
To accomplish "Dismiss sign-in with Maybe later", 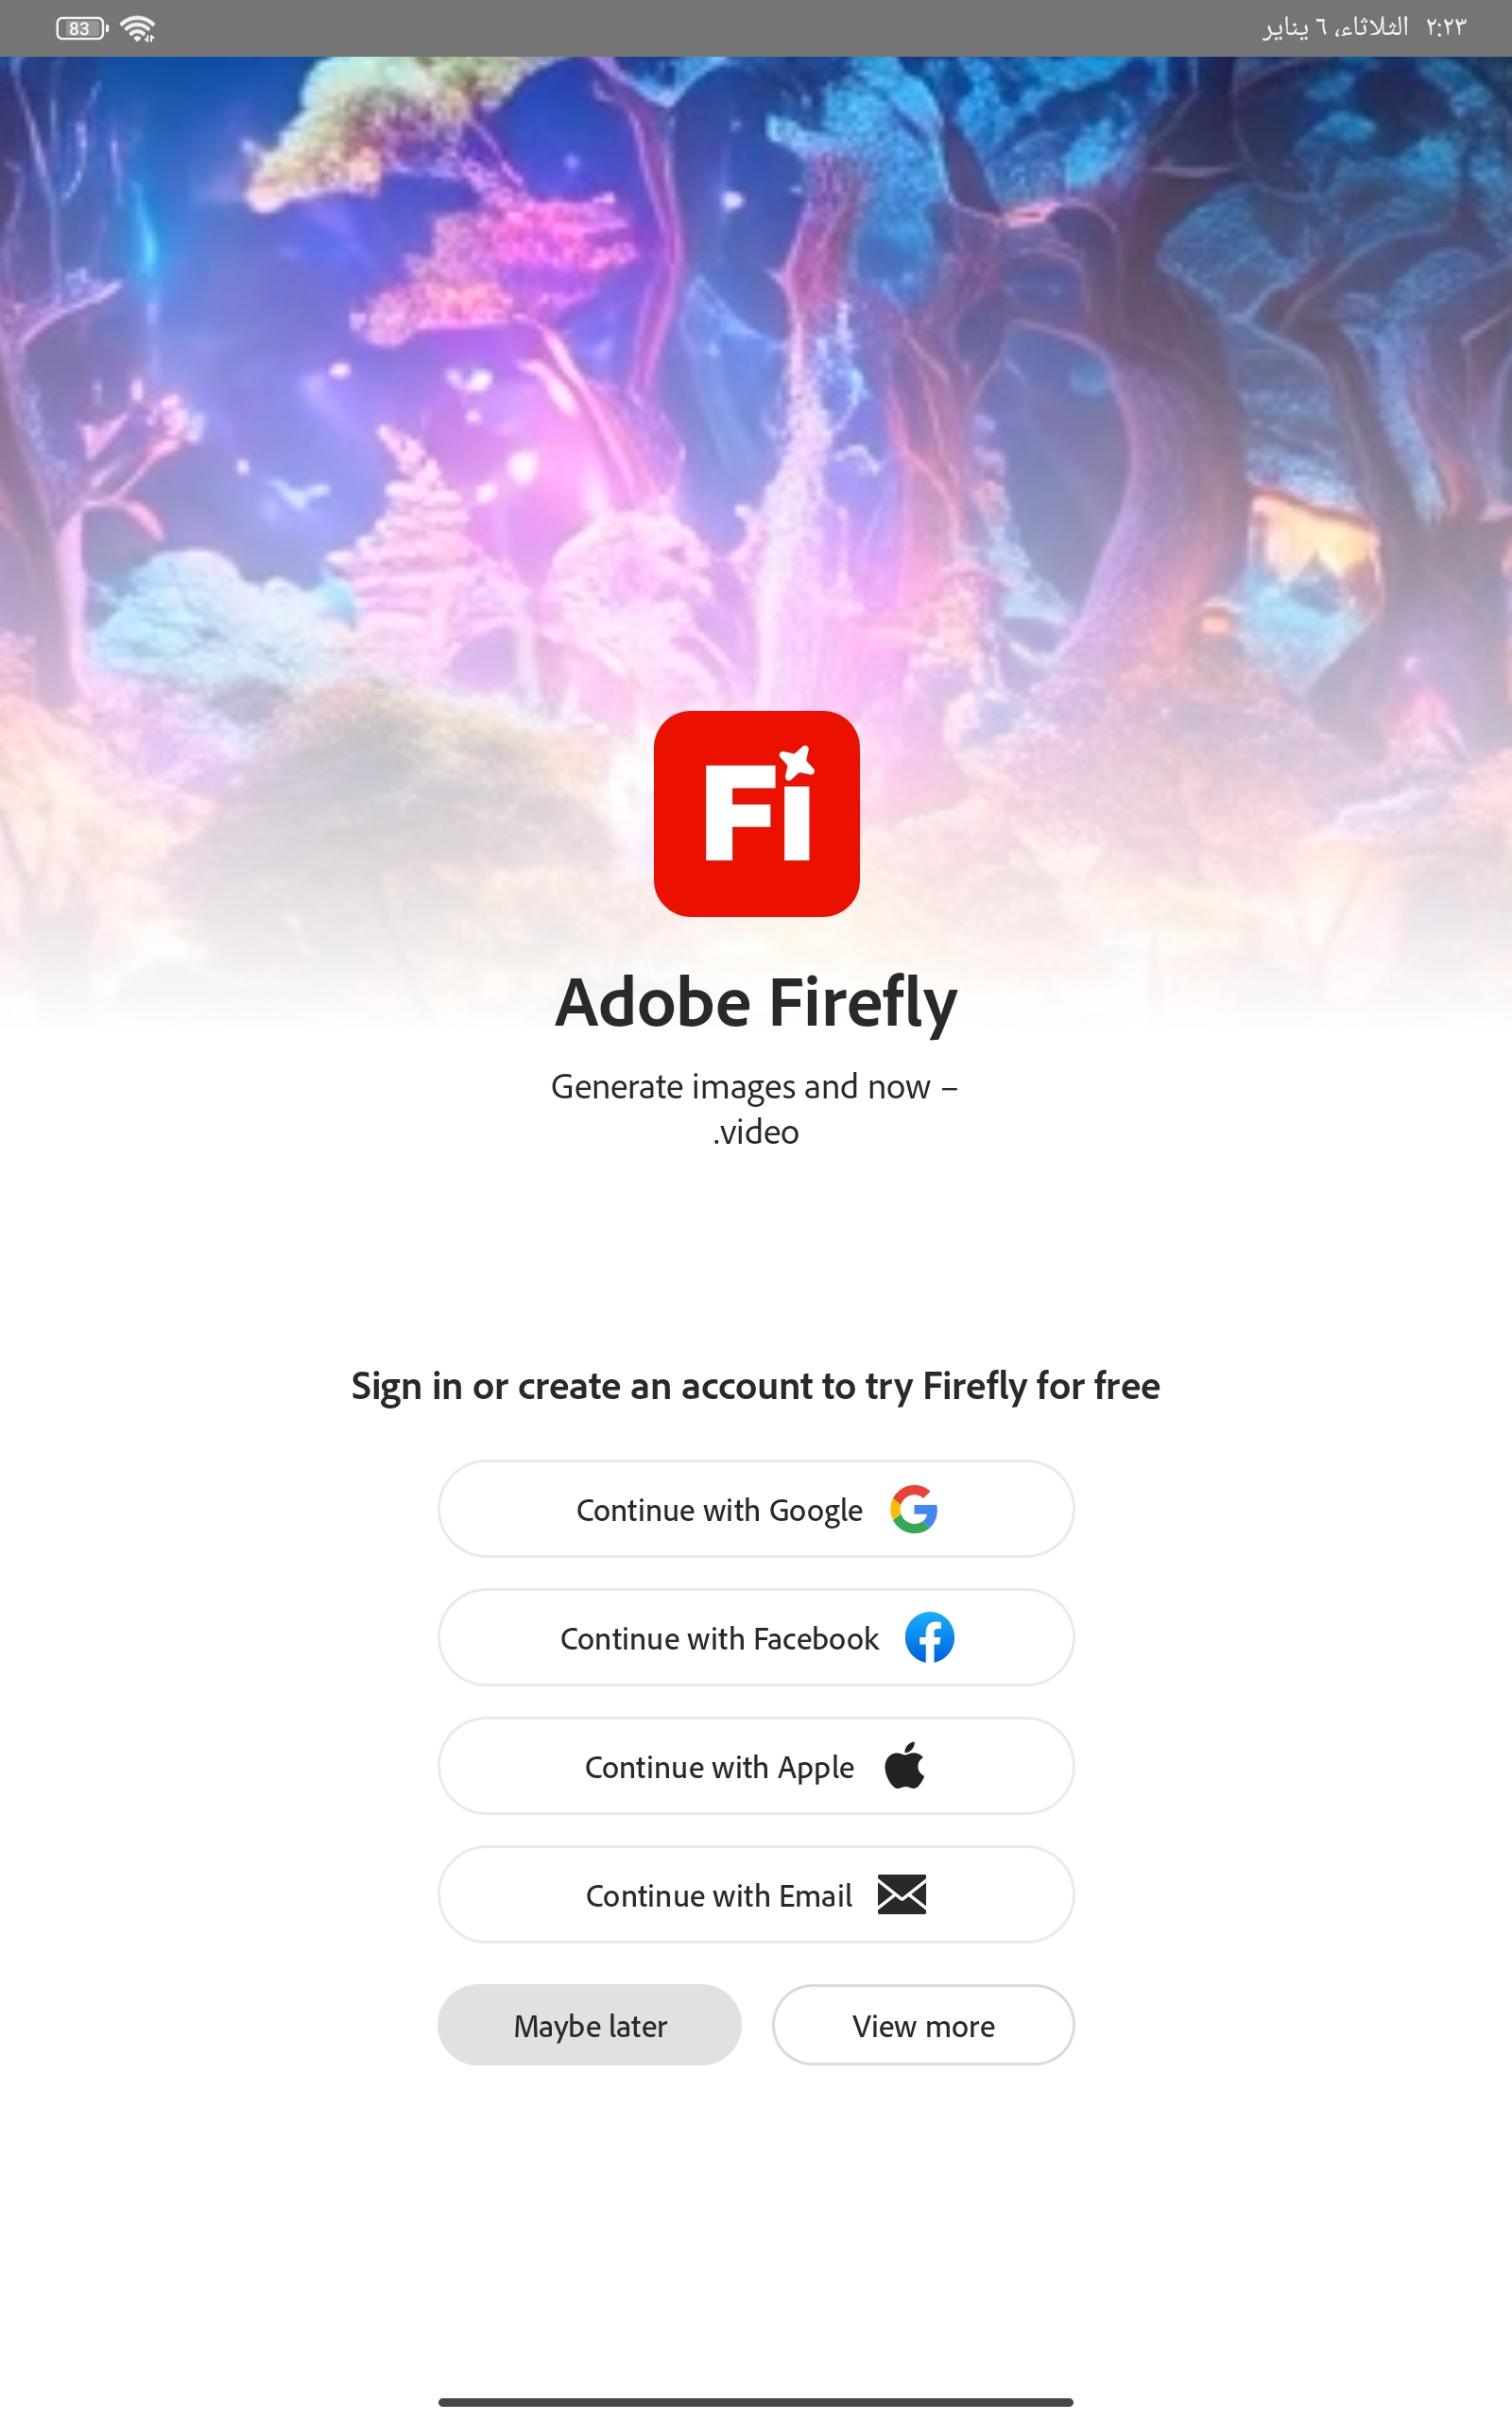I will [x=589, y=2025].
